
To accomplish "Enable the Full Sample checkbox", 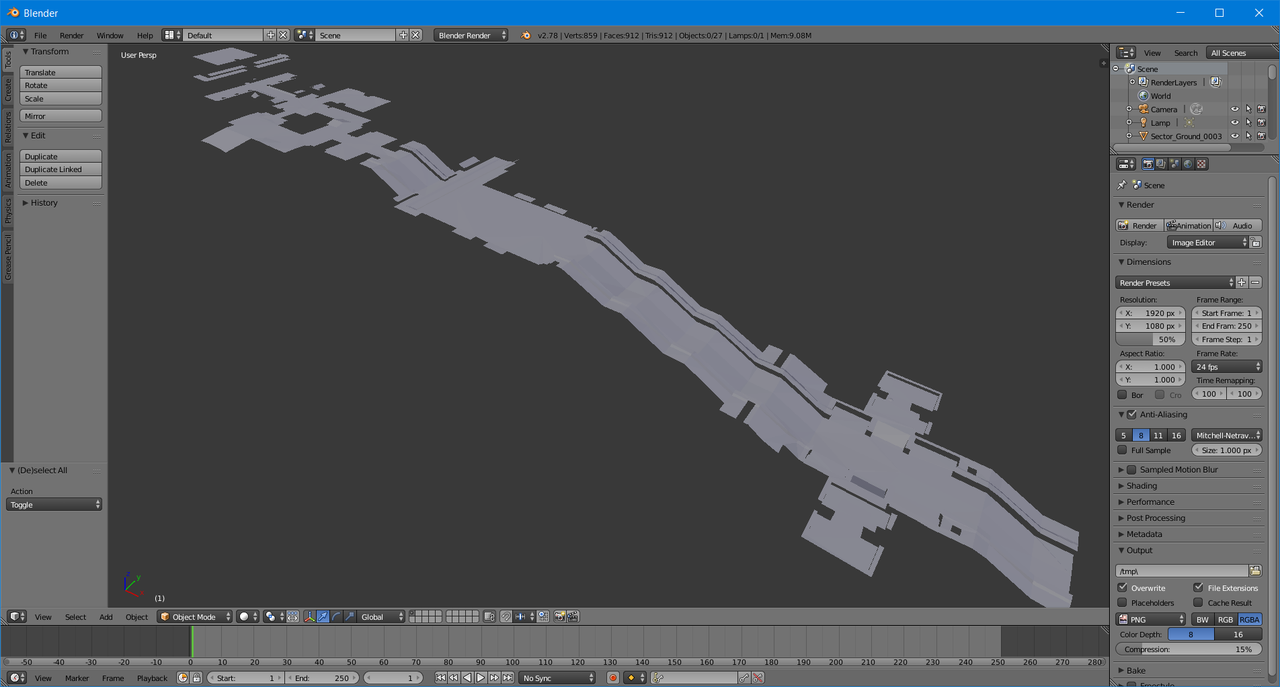I will (1122, 450).
